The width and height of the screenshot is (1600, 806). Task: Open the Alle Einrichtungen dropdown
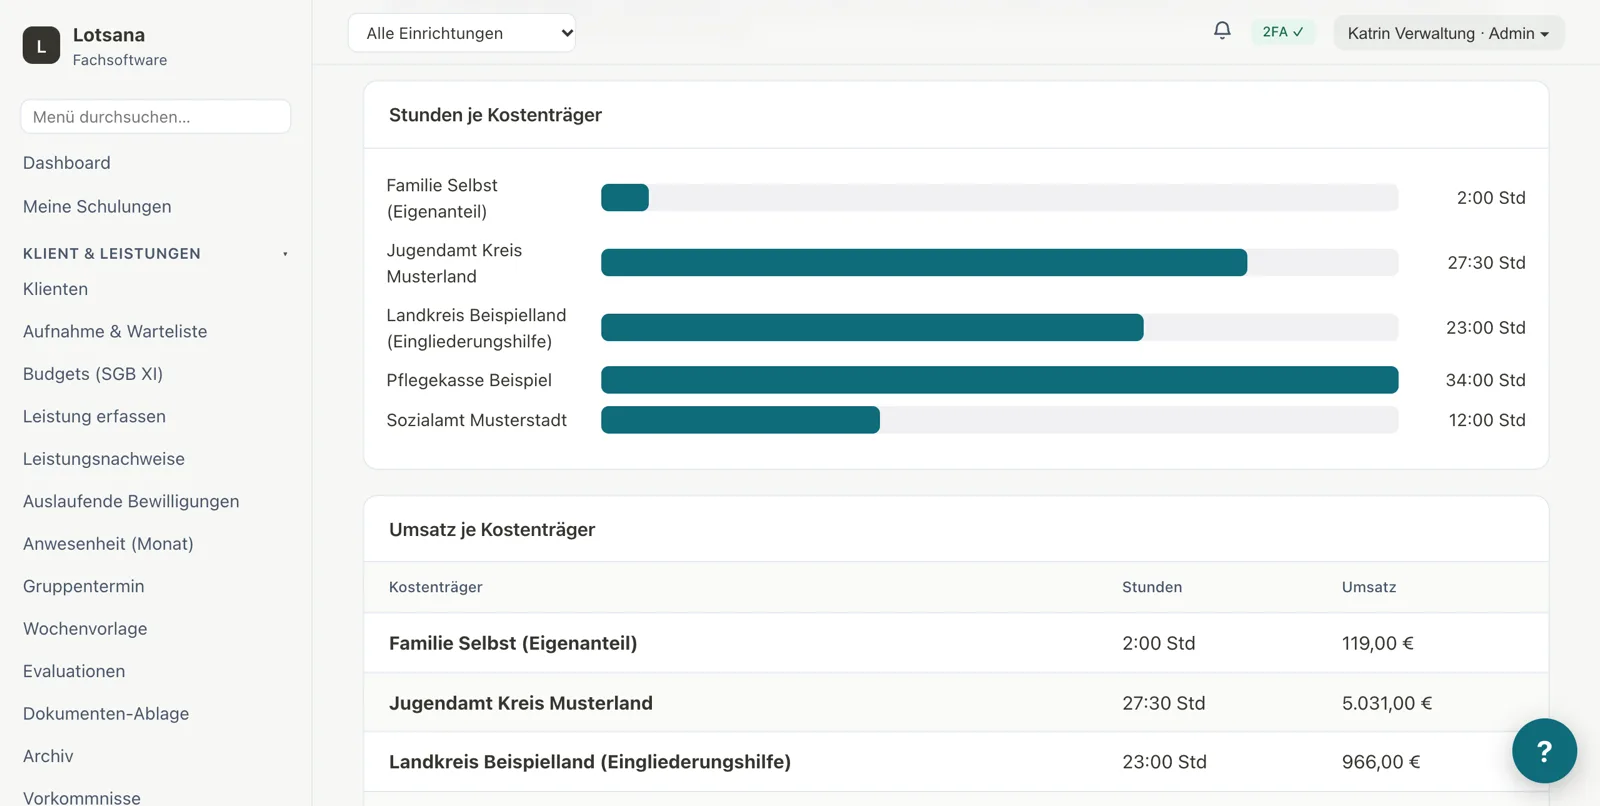[462, 33]
